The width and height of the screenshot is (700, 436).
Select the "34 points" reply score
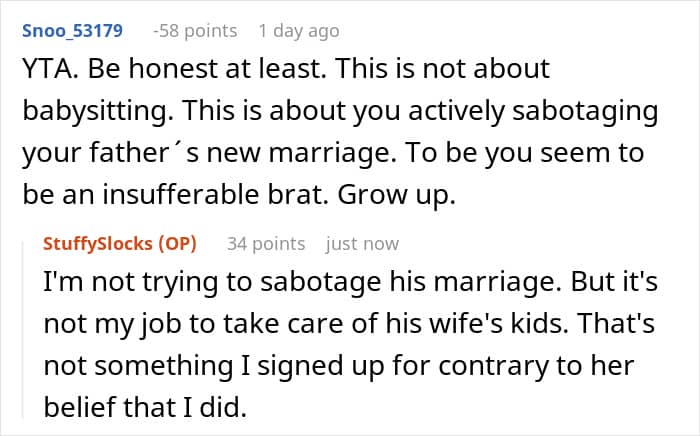266,244
